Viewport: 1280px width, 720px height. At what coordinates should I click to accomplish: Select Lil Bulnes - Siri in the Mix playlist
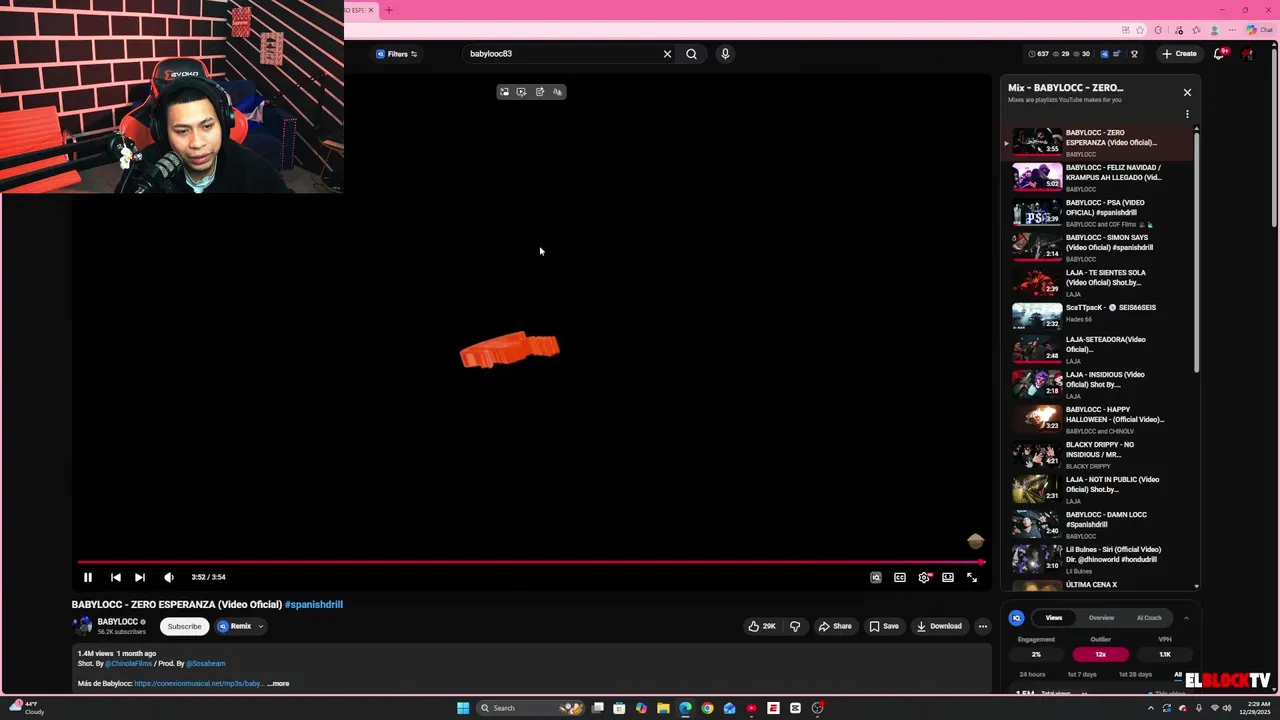pyautogui.click(x=1098, y=559)
